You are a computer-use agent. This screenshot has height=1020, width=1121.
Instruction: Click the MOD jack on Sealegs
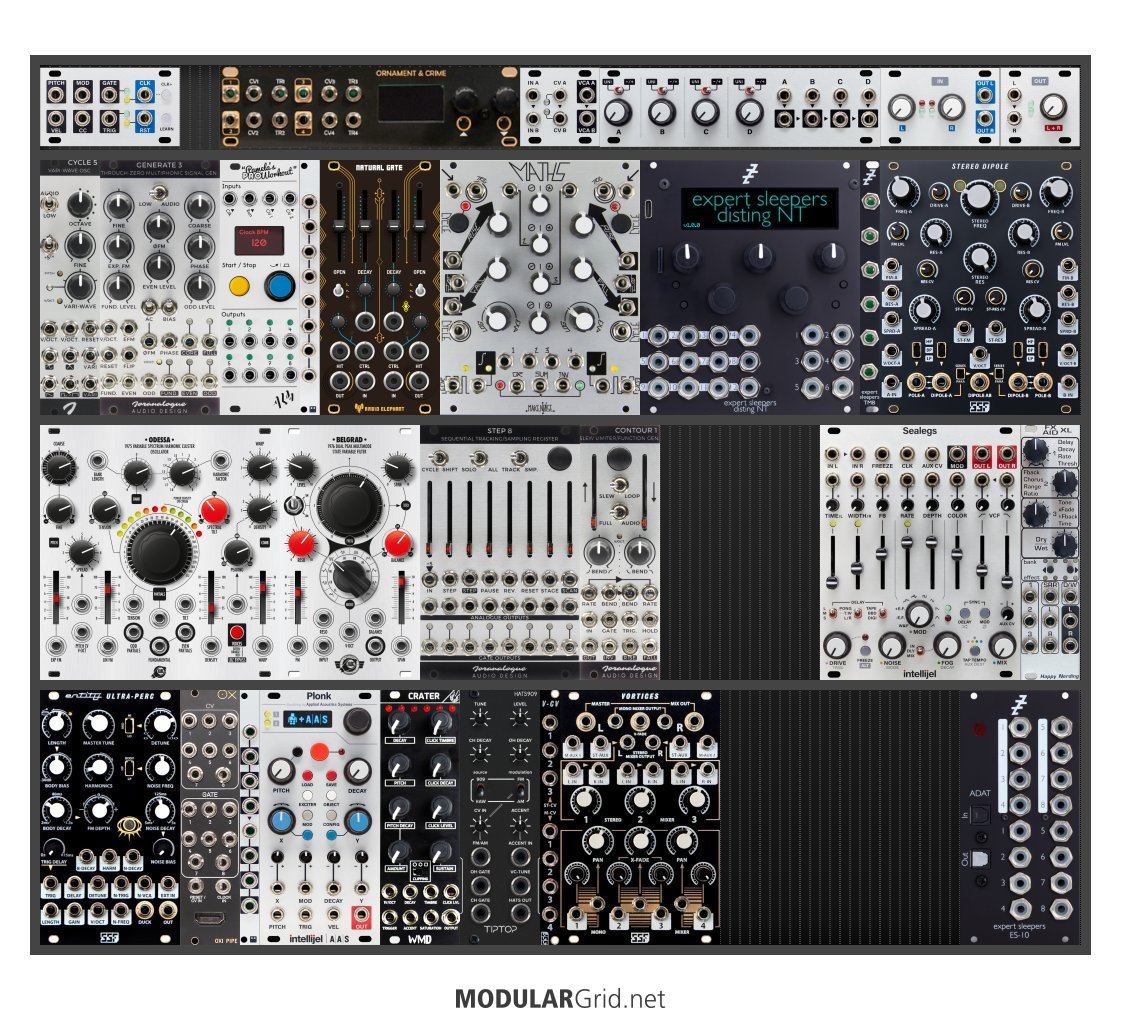click(957, 453)
